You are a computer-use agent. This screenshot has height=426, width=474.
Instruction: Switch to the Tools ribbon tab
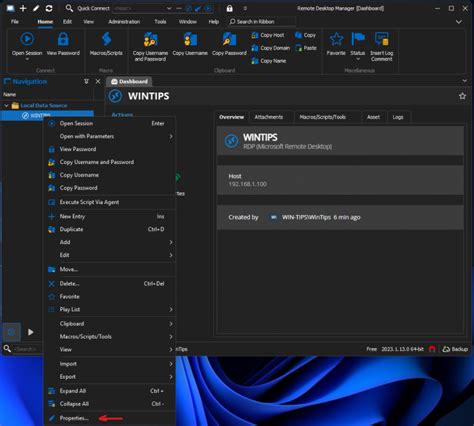pos(160,22)
